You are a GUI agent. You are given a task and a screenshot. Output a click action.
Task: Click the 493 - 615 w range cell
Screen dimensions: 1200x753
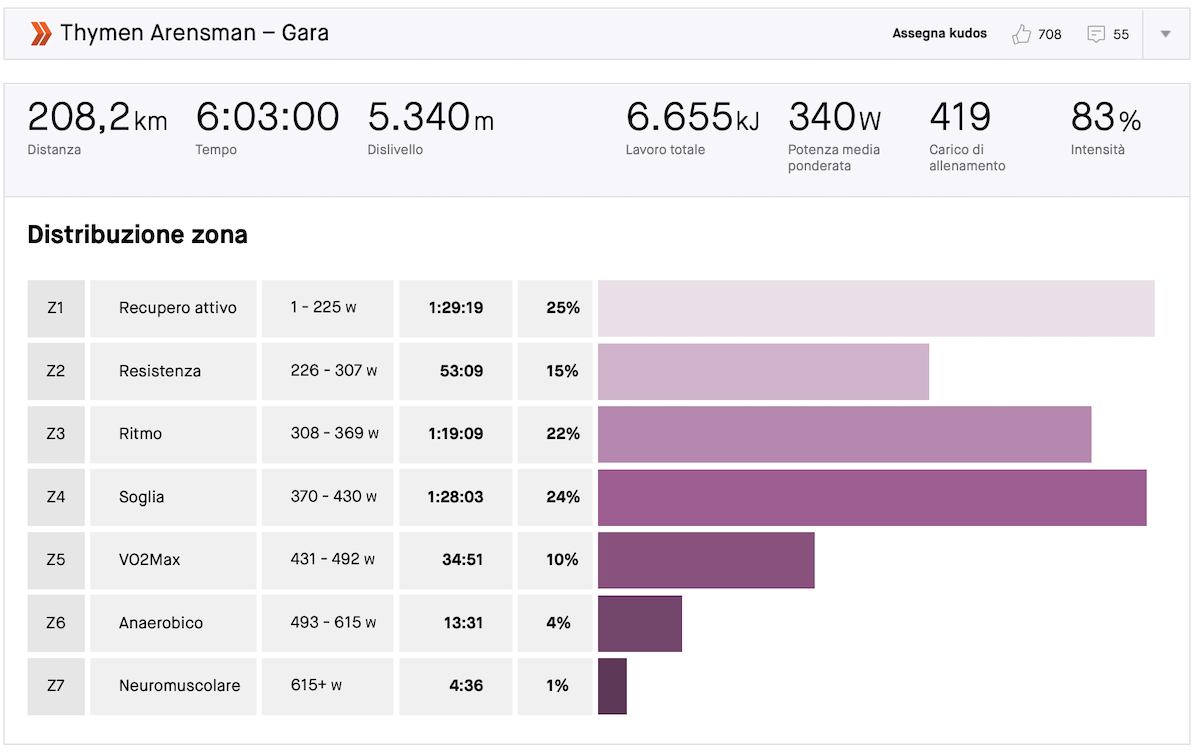point(328,623)
